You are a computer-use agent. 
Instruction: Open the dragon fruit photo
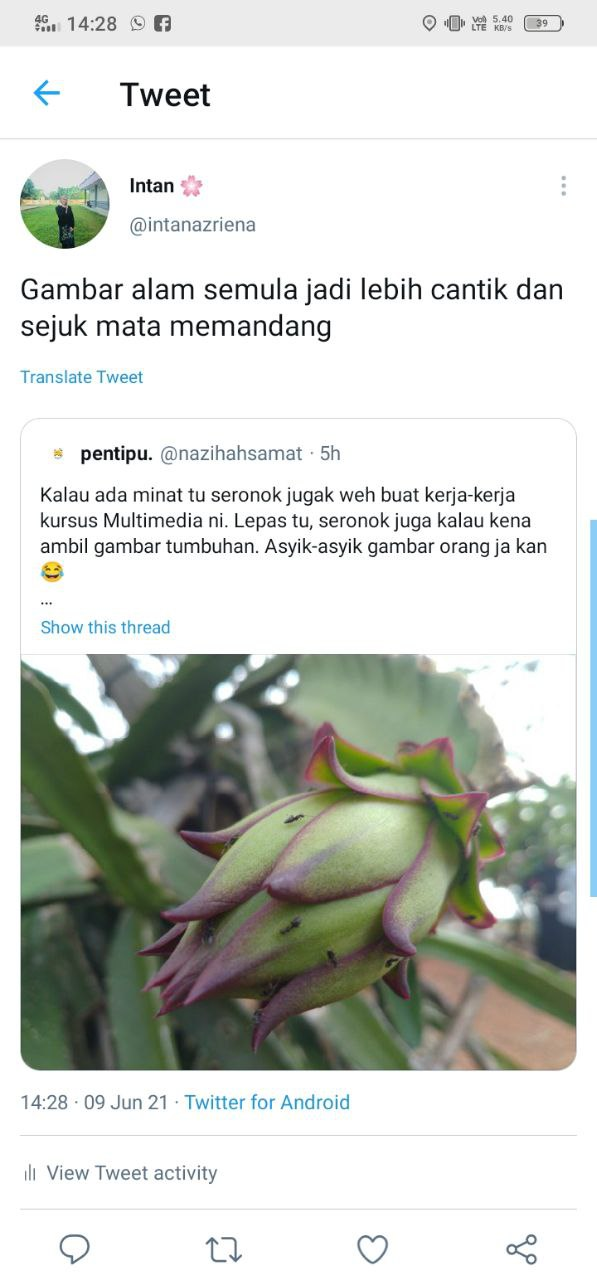(x=299, y=862)
